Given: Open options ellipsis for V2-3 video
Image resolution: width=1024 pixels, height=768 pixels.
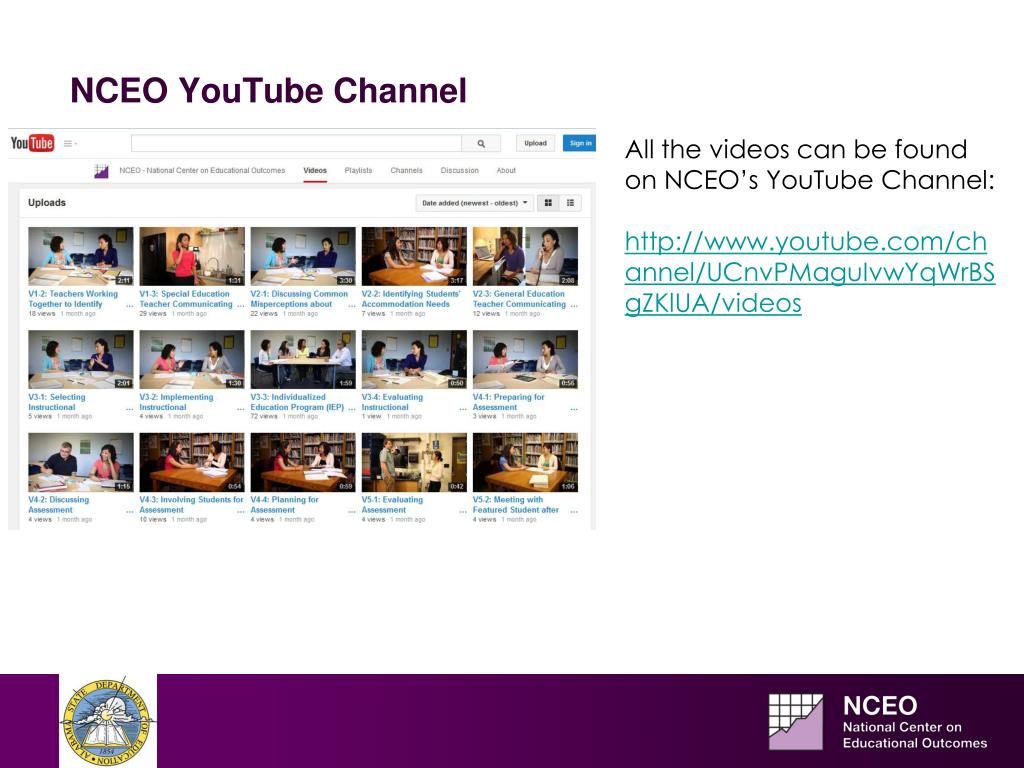Looking at the screenshot, I should click(574, 305).
